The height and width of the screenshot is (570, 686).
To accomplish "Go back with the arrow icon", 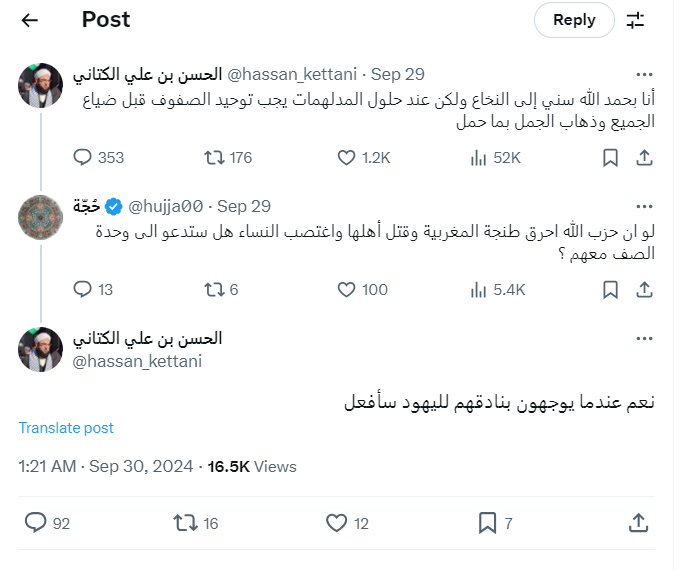I will [x=30, y=20].
